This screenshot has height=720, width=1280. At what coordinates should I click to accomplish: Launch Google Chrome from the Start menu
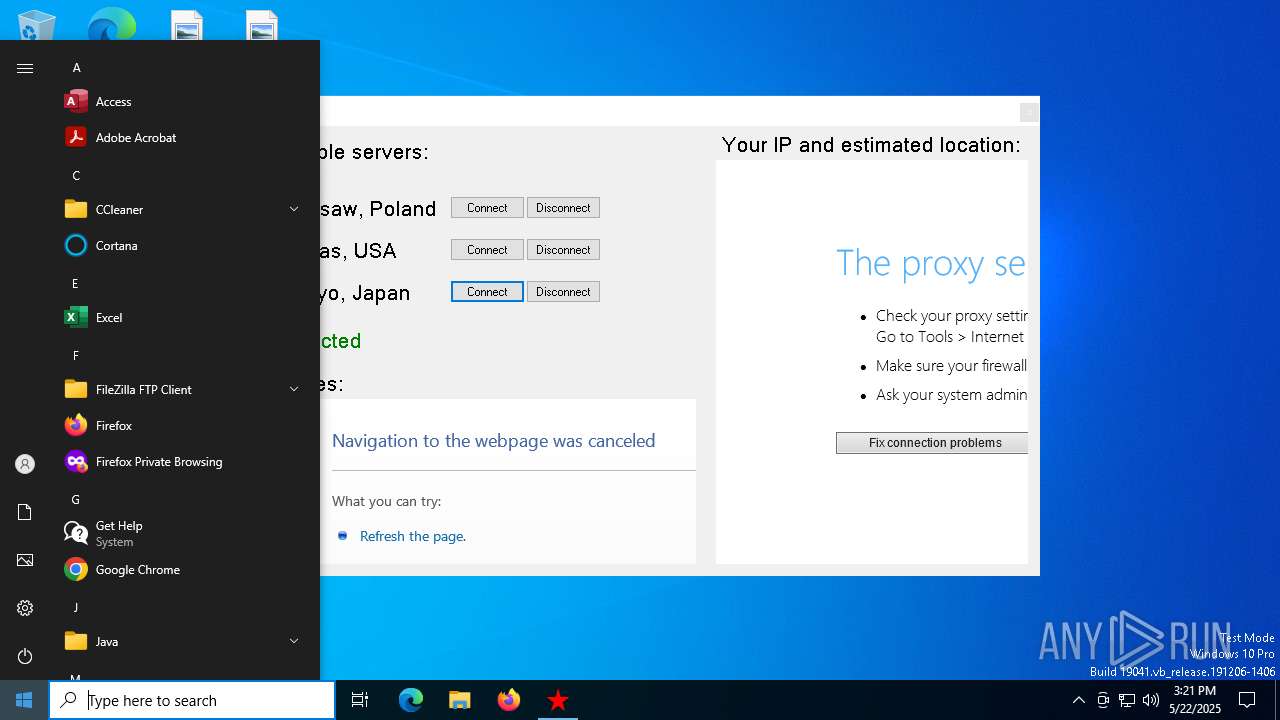[x=180, y=570]
